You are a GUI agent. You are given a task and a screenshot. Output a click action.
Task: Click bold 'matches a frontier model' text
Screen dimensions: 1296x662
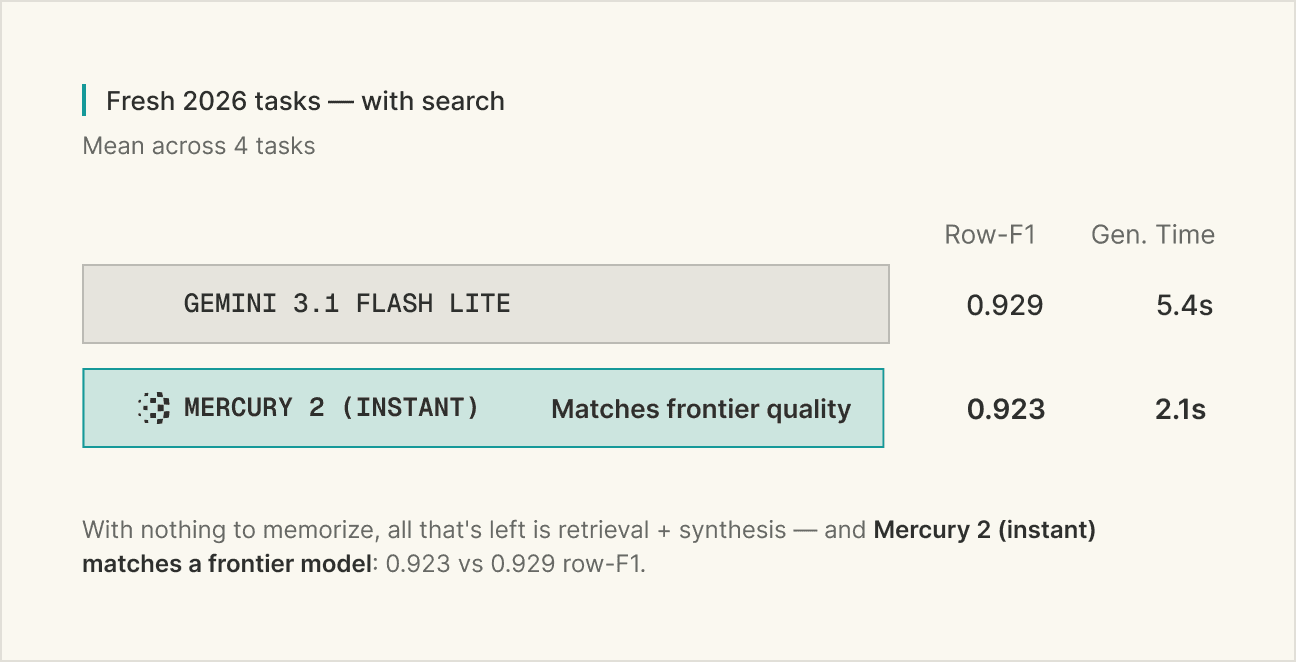click(227, 564)
